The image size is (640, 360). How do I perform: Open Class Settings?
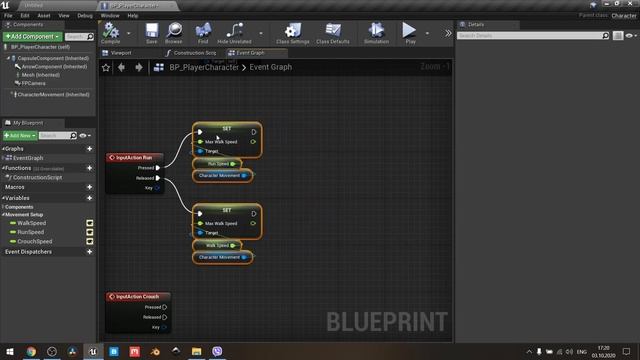pyautogui.click(x=292, y=33)
